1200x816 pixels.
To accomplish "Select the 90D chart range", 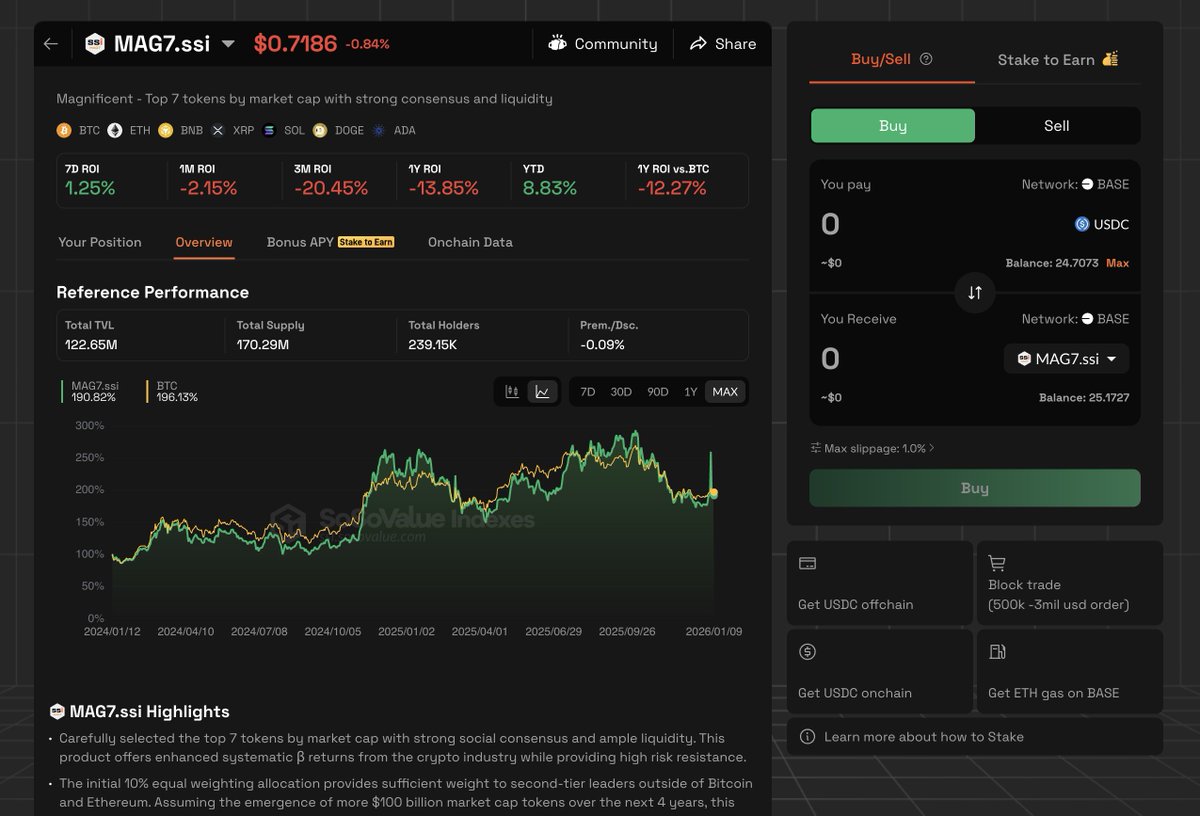I will coord(657,392).
